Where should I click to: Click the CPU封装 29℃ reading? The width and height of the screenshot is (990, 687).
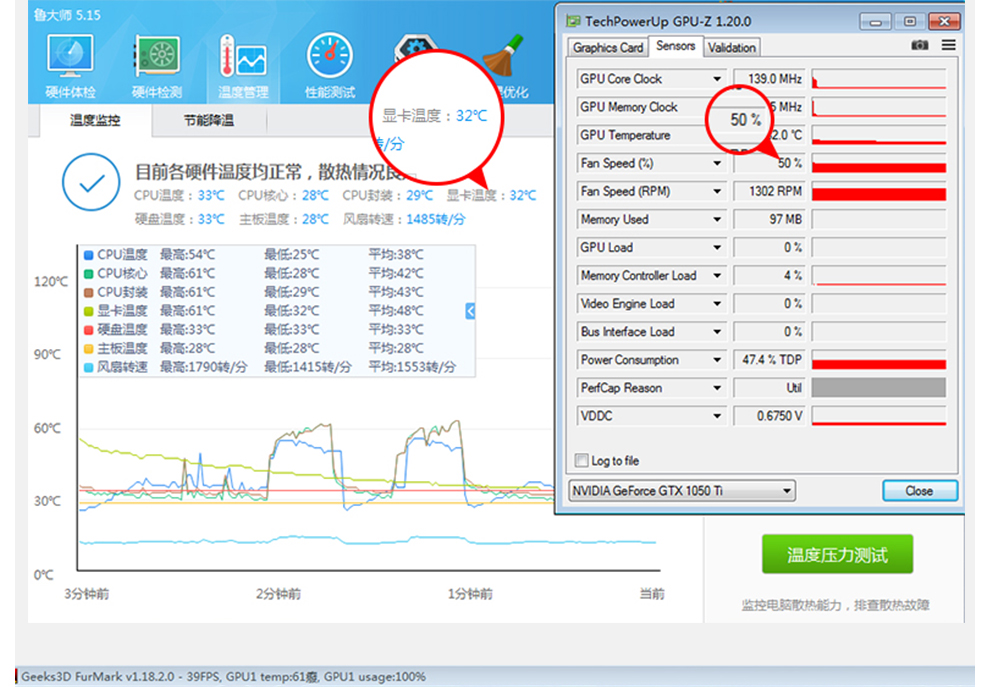(388, 196)
